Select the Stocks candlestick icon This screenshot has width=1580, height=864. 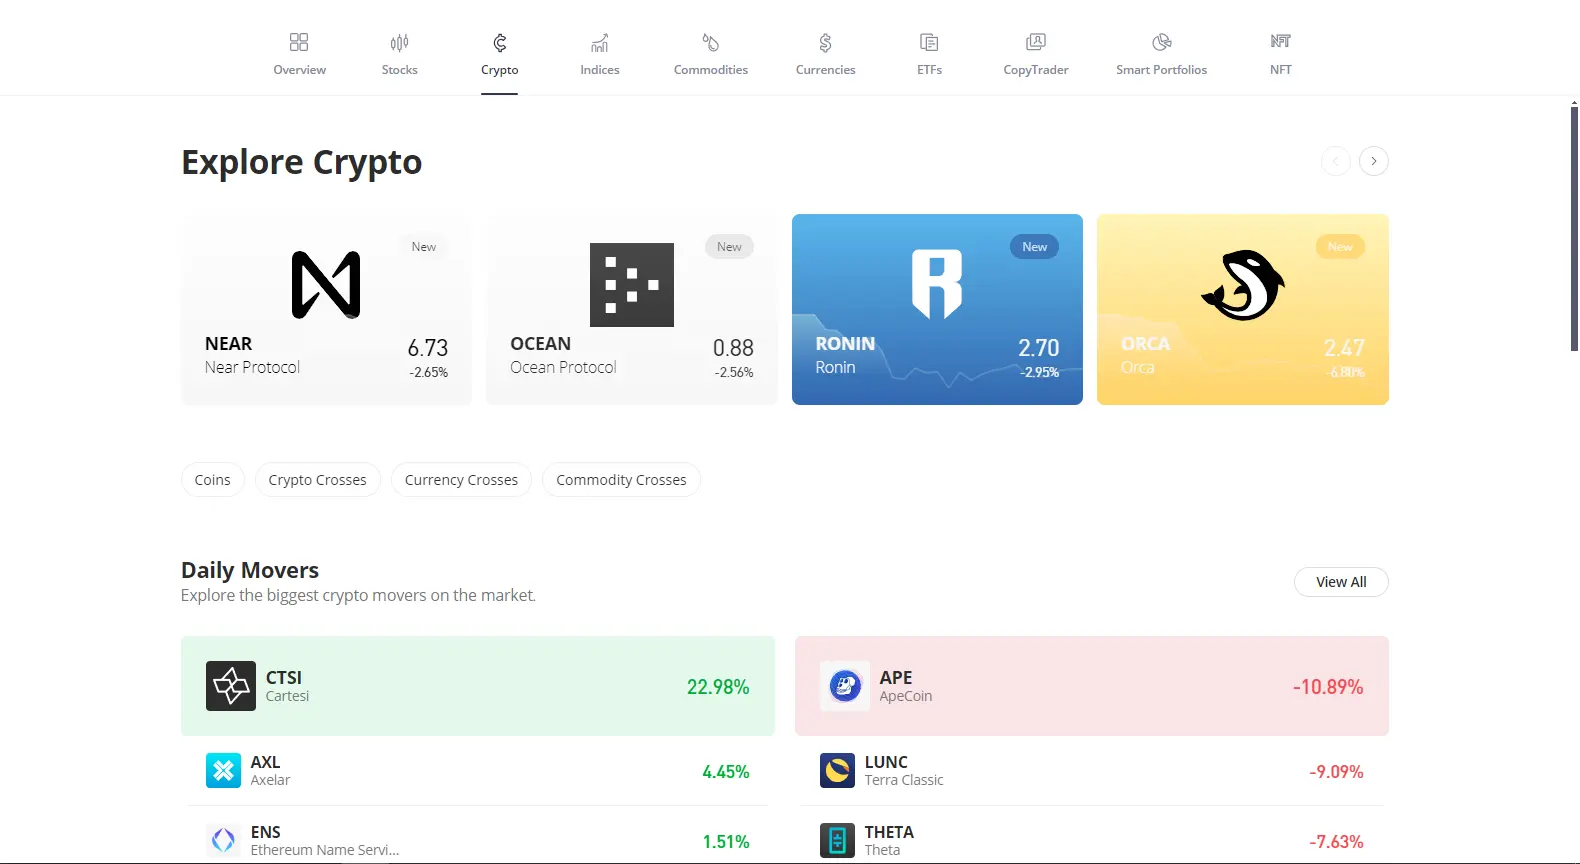[x=399, y=42]
